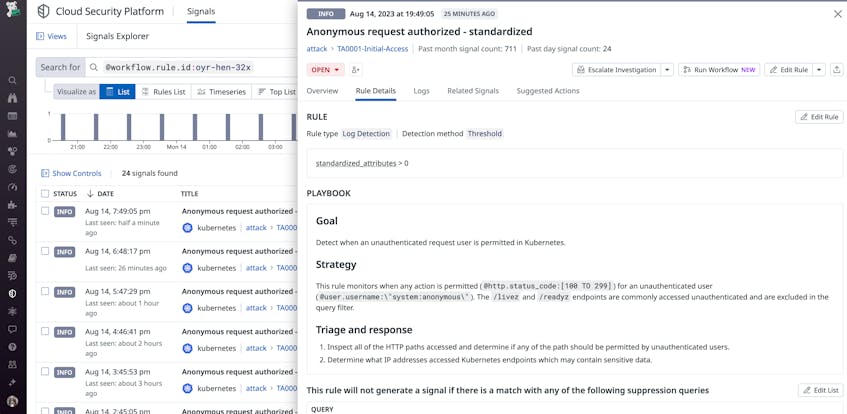The height and width of the screenshot is (414, 847).
Task: Switch to the Logs tab
Action: (x=421, y=91)
